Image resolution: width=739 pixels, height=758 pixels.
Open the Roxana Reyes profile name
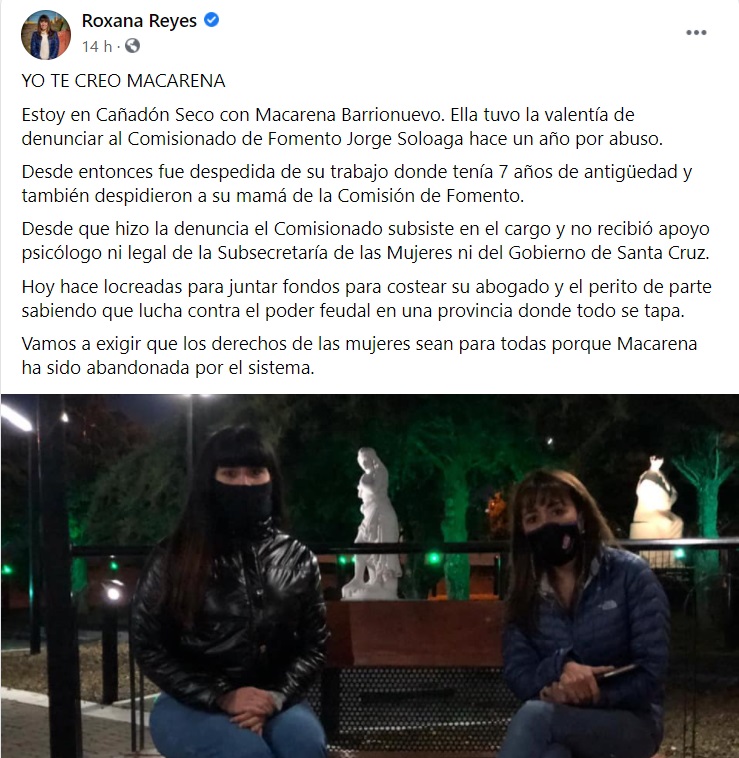[139, 21]
